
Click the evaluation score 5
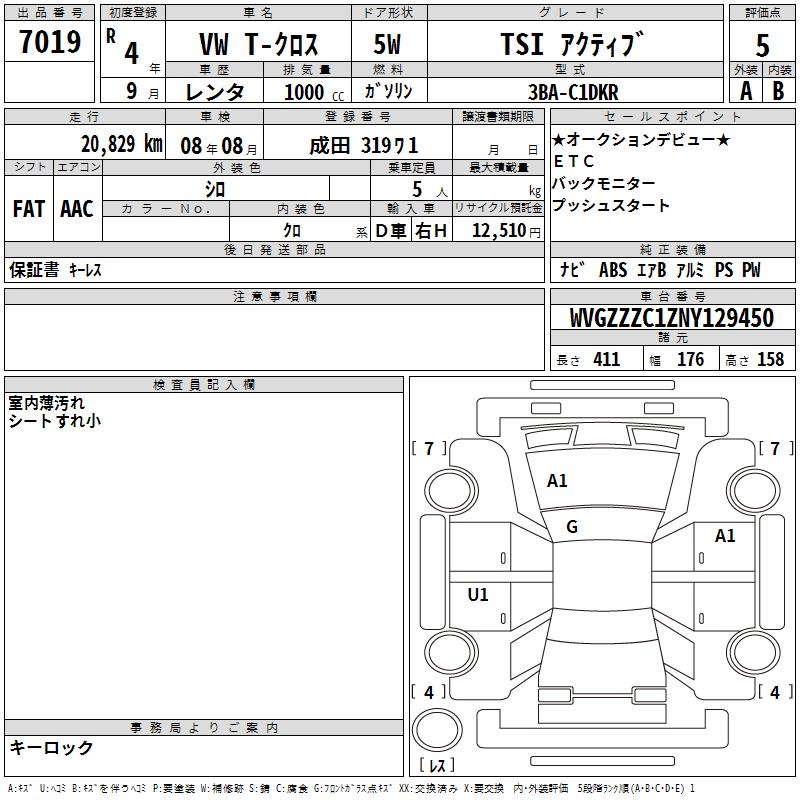(x=762, y=46)
